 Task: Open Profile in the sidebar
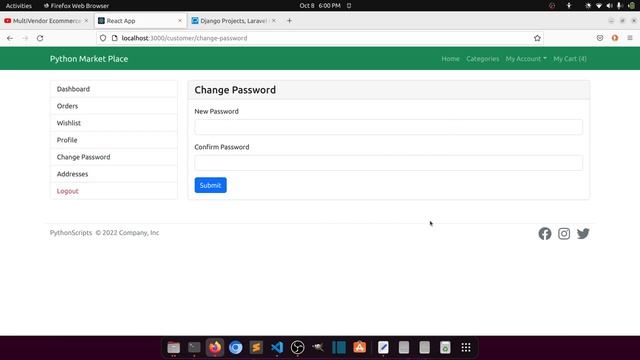click(x=114, y=140)
